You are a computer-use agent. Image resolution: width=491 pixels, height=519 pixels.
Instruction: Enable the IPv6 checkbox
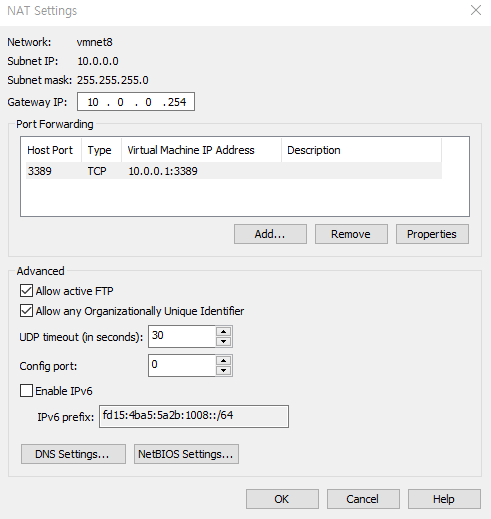point(26,391)
